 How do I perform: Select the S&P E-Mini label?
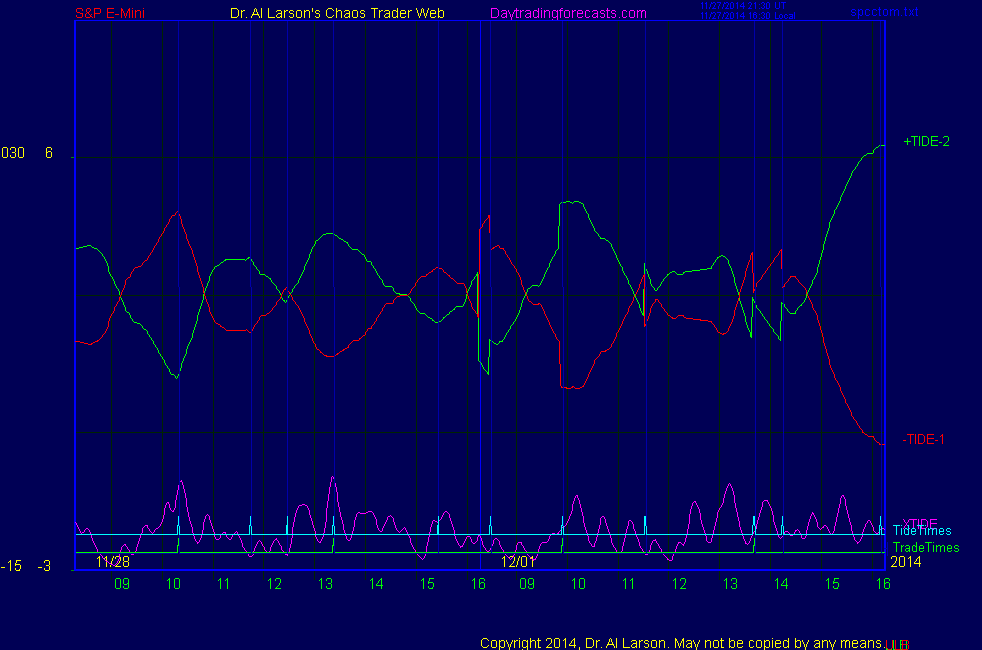tap(111, 13)
